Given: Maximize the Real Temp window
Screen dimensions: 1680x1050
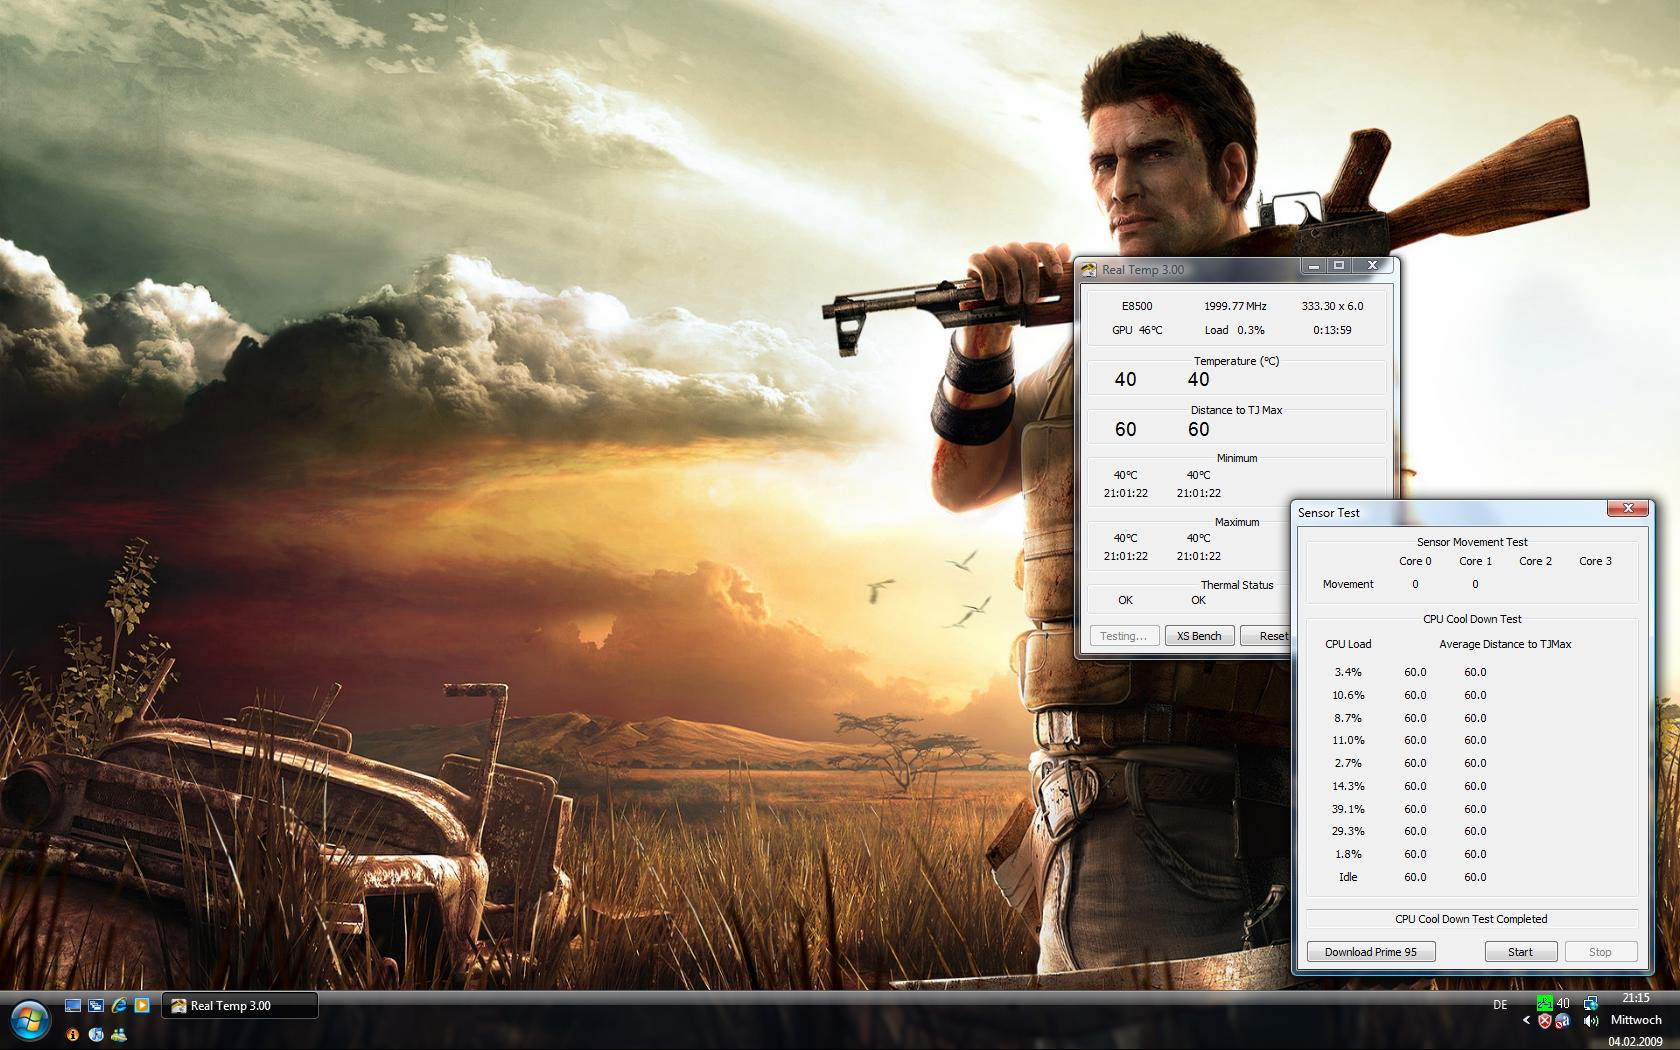Looking at the screenshot, I should point(1339,266).
